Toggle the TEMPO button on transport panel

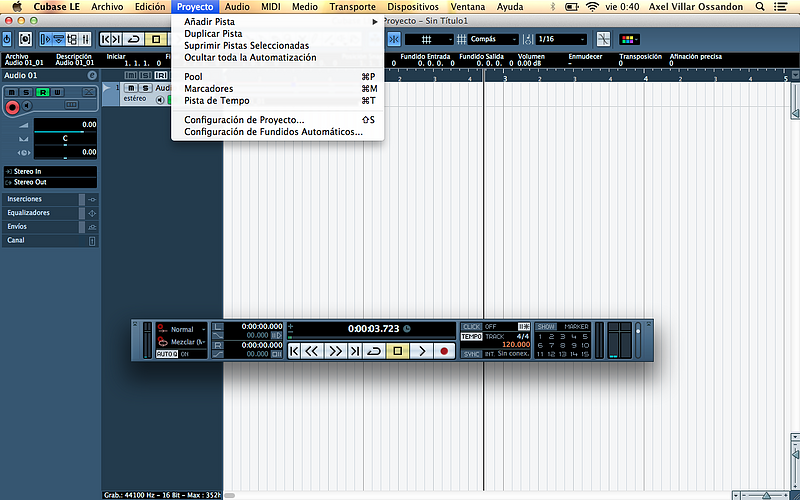click(x=471, y=337)
